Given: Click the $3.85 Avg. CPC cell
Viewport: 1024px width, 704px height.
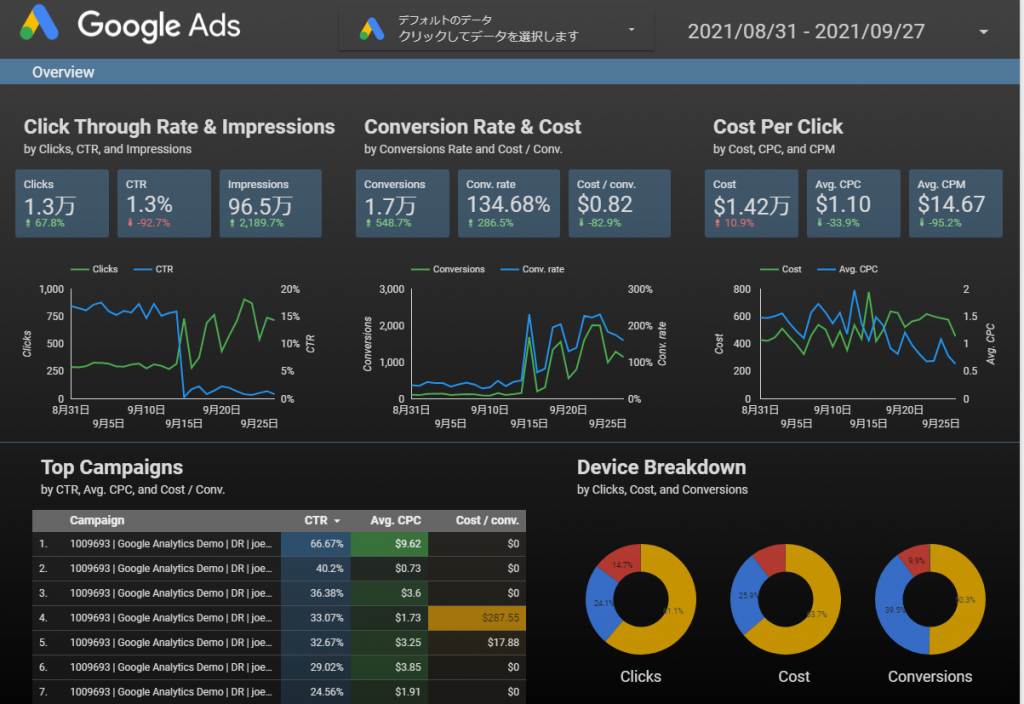Looking at the screenshot, I should 389,667.
